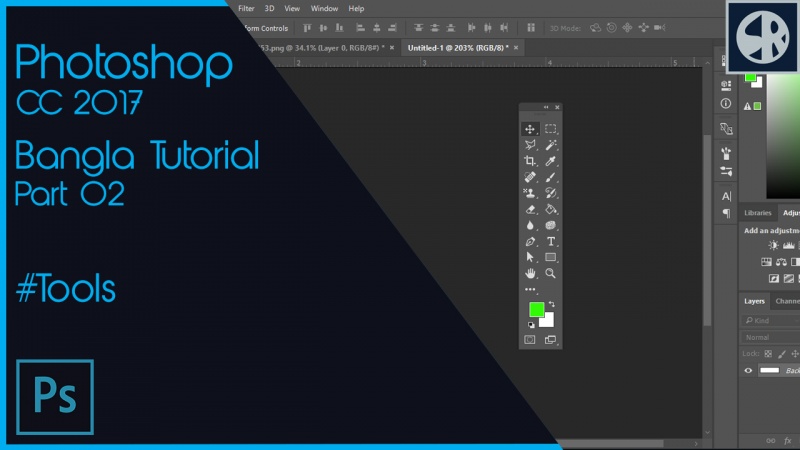Open the Normal blend mode dropdown
This screenshot has height=450, width=800.
[x=770, y=337]
